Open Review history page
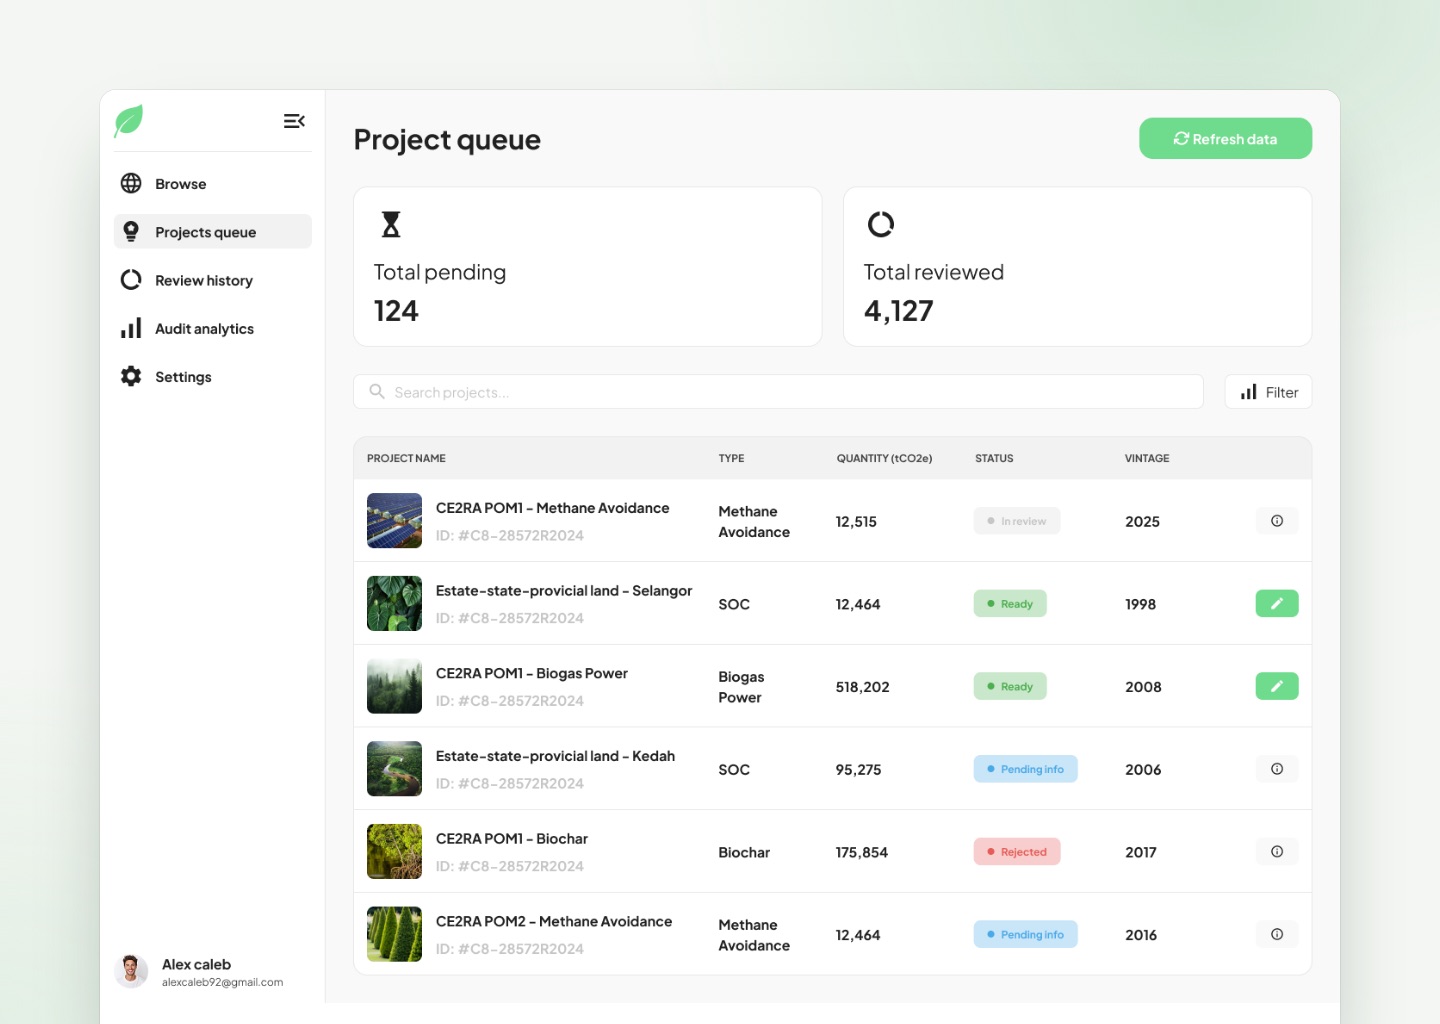This screenshot has width=1440, height=1024. (x=213, y=280)
